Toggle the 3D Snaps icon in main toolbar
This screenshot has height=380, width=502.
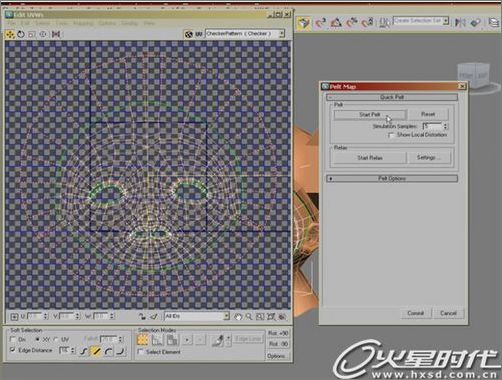320,23
